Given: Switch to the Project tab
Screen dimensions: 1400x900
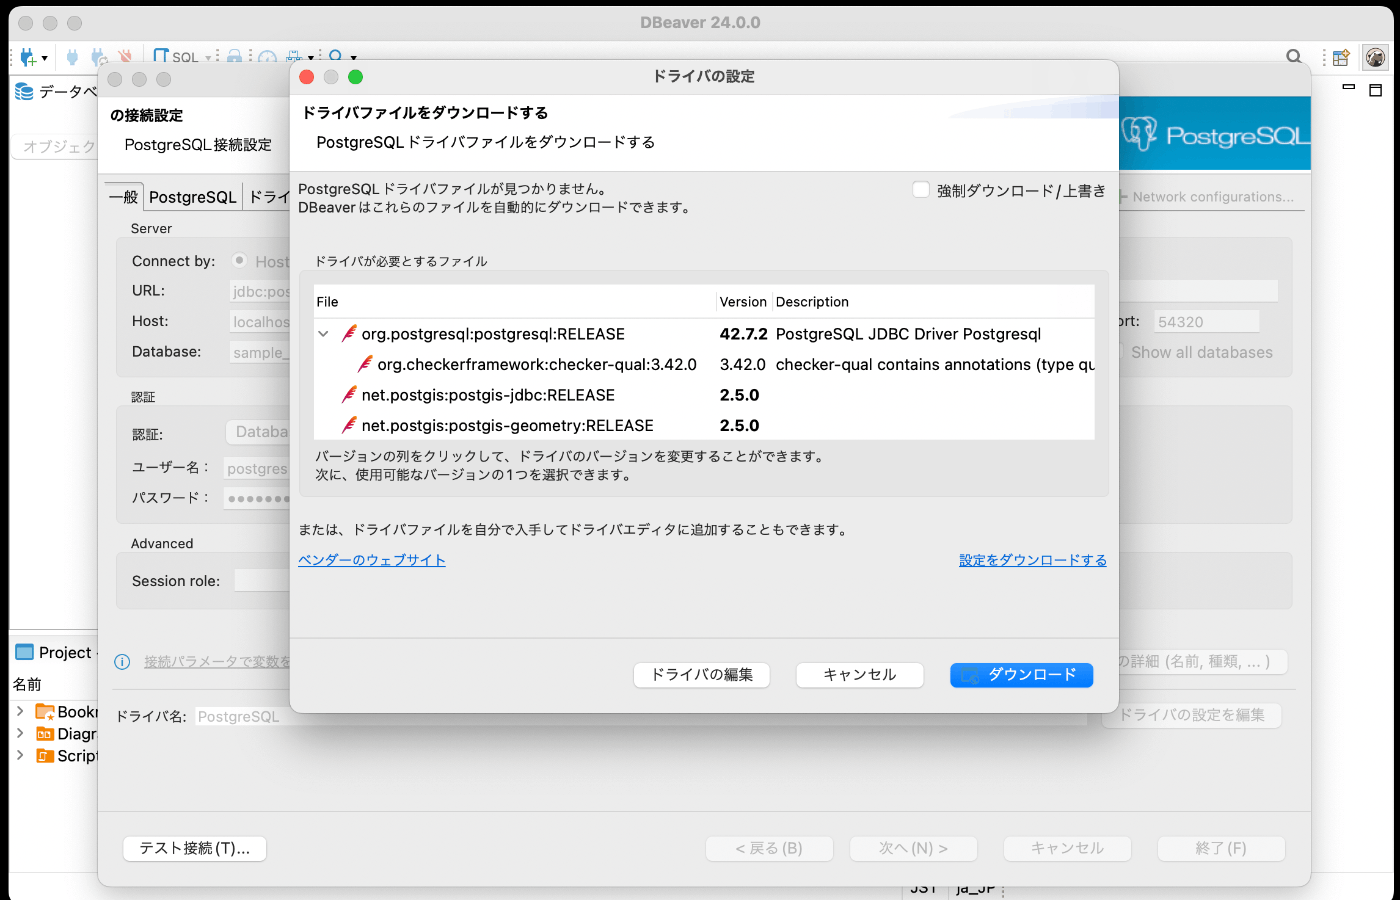Looking at the screenshot, I should (54, 652).
